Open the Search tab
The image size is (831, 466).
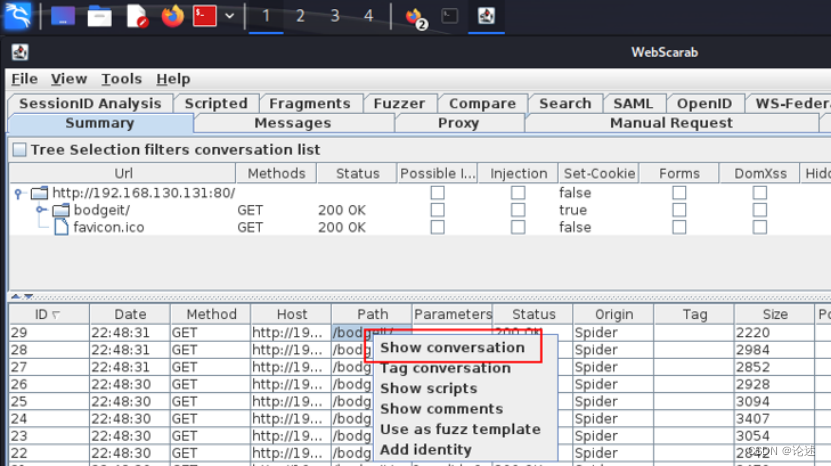pyautogui.click(x=565, y=103)
